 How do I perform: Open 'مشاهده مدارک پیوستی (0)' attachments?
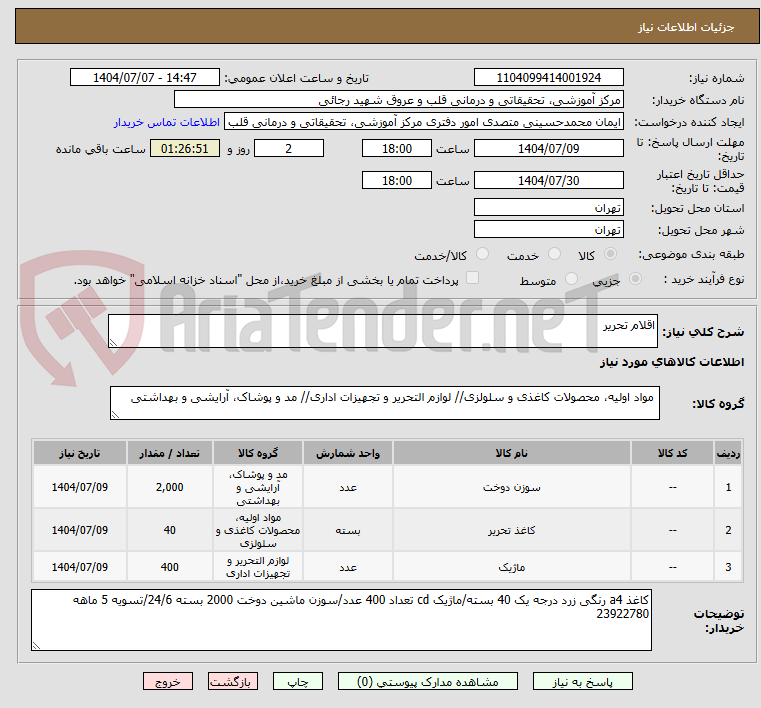[x=420, y=681]
